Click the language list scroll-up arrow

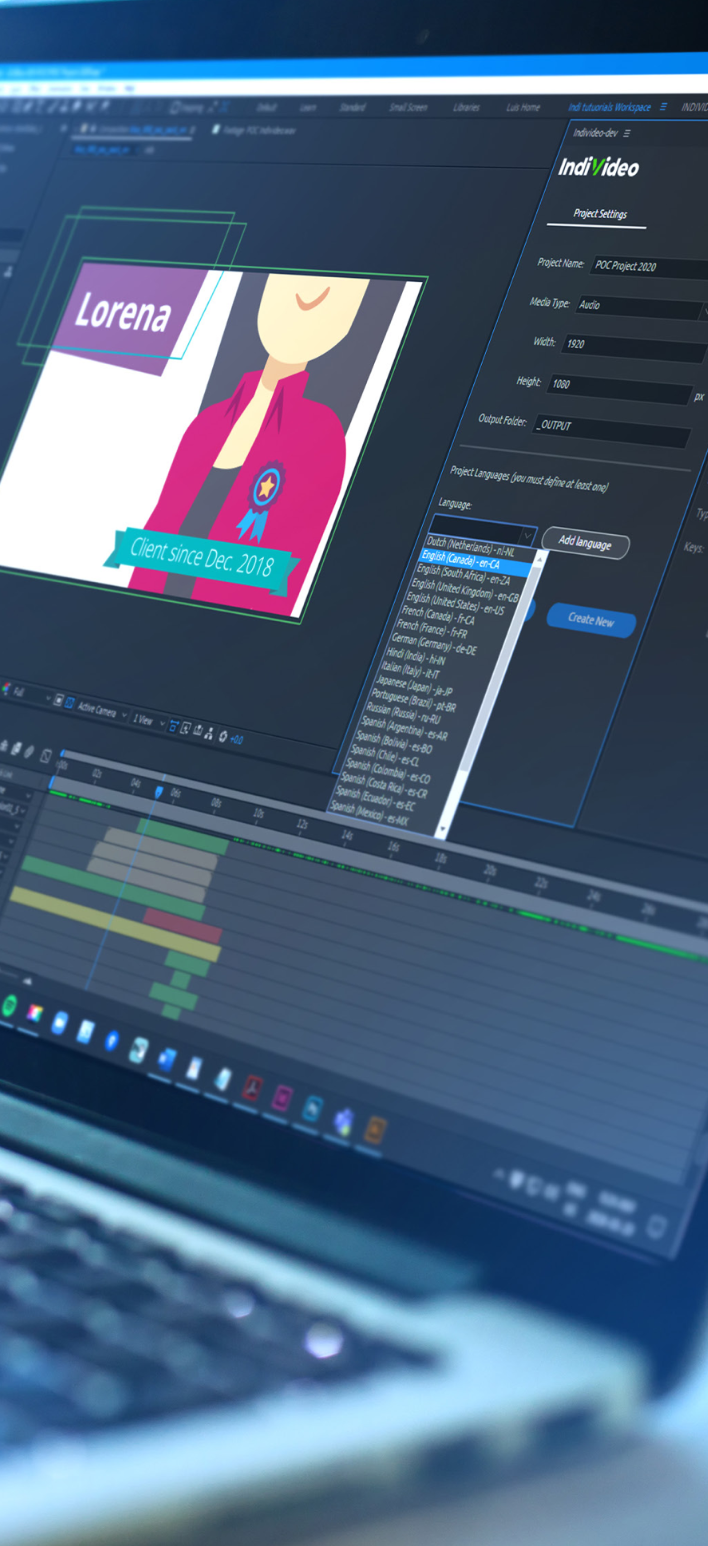[x=539, y=558]
